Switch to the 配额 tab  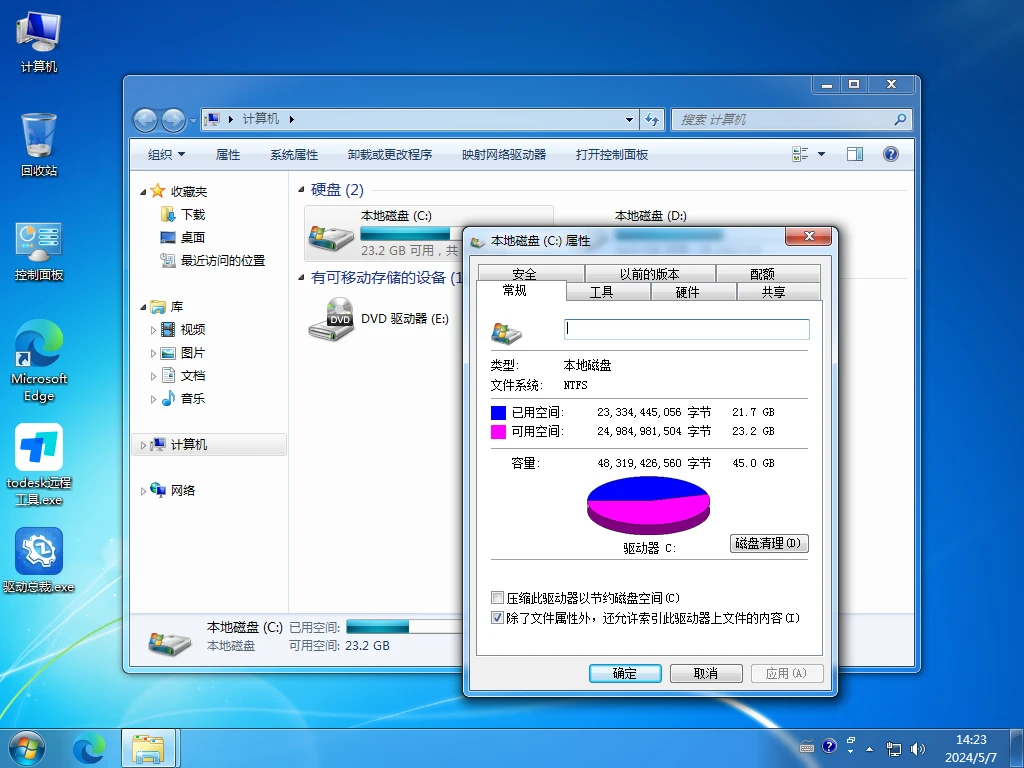(x=762, y=274)
